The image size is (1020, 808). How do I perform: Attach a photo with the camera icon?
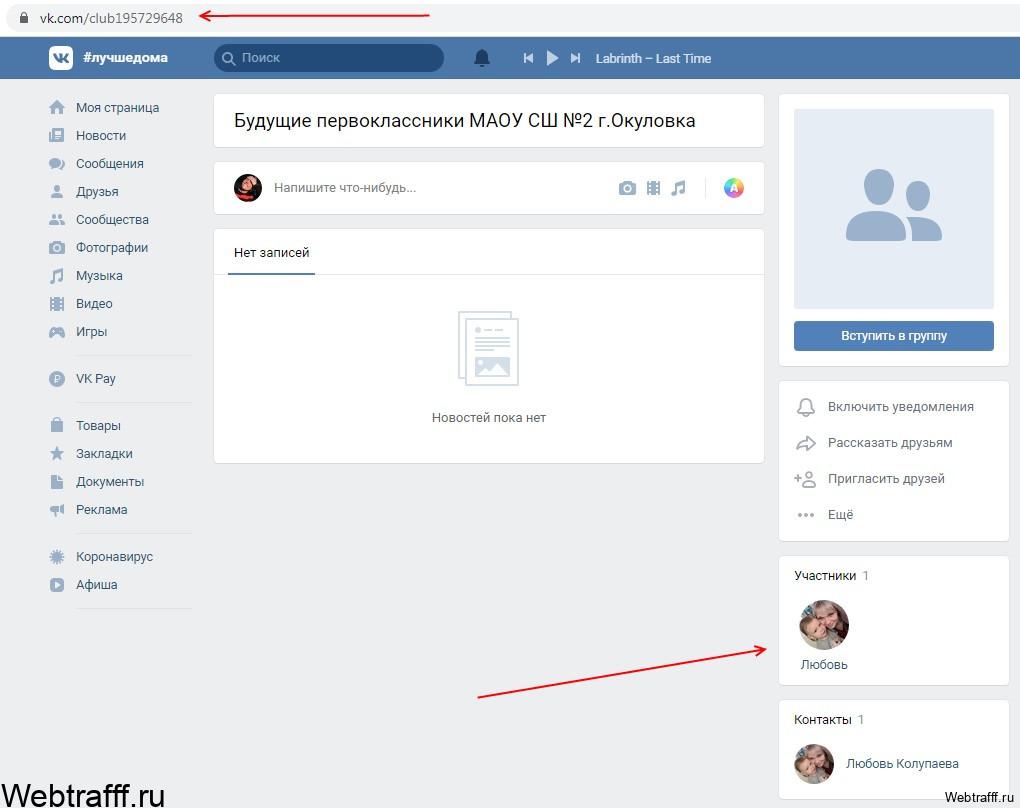pyautogui.click(x=627, y=188)
